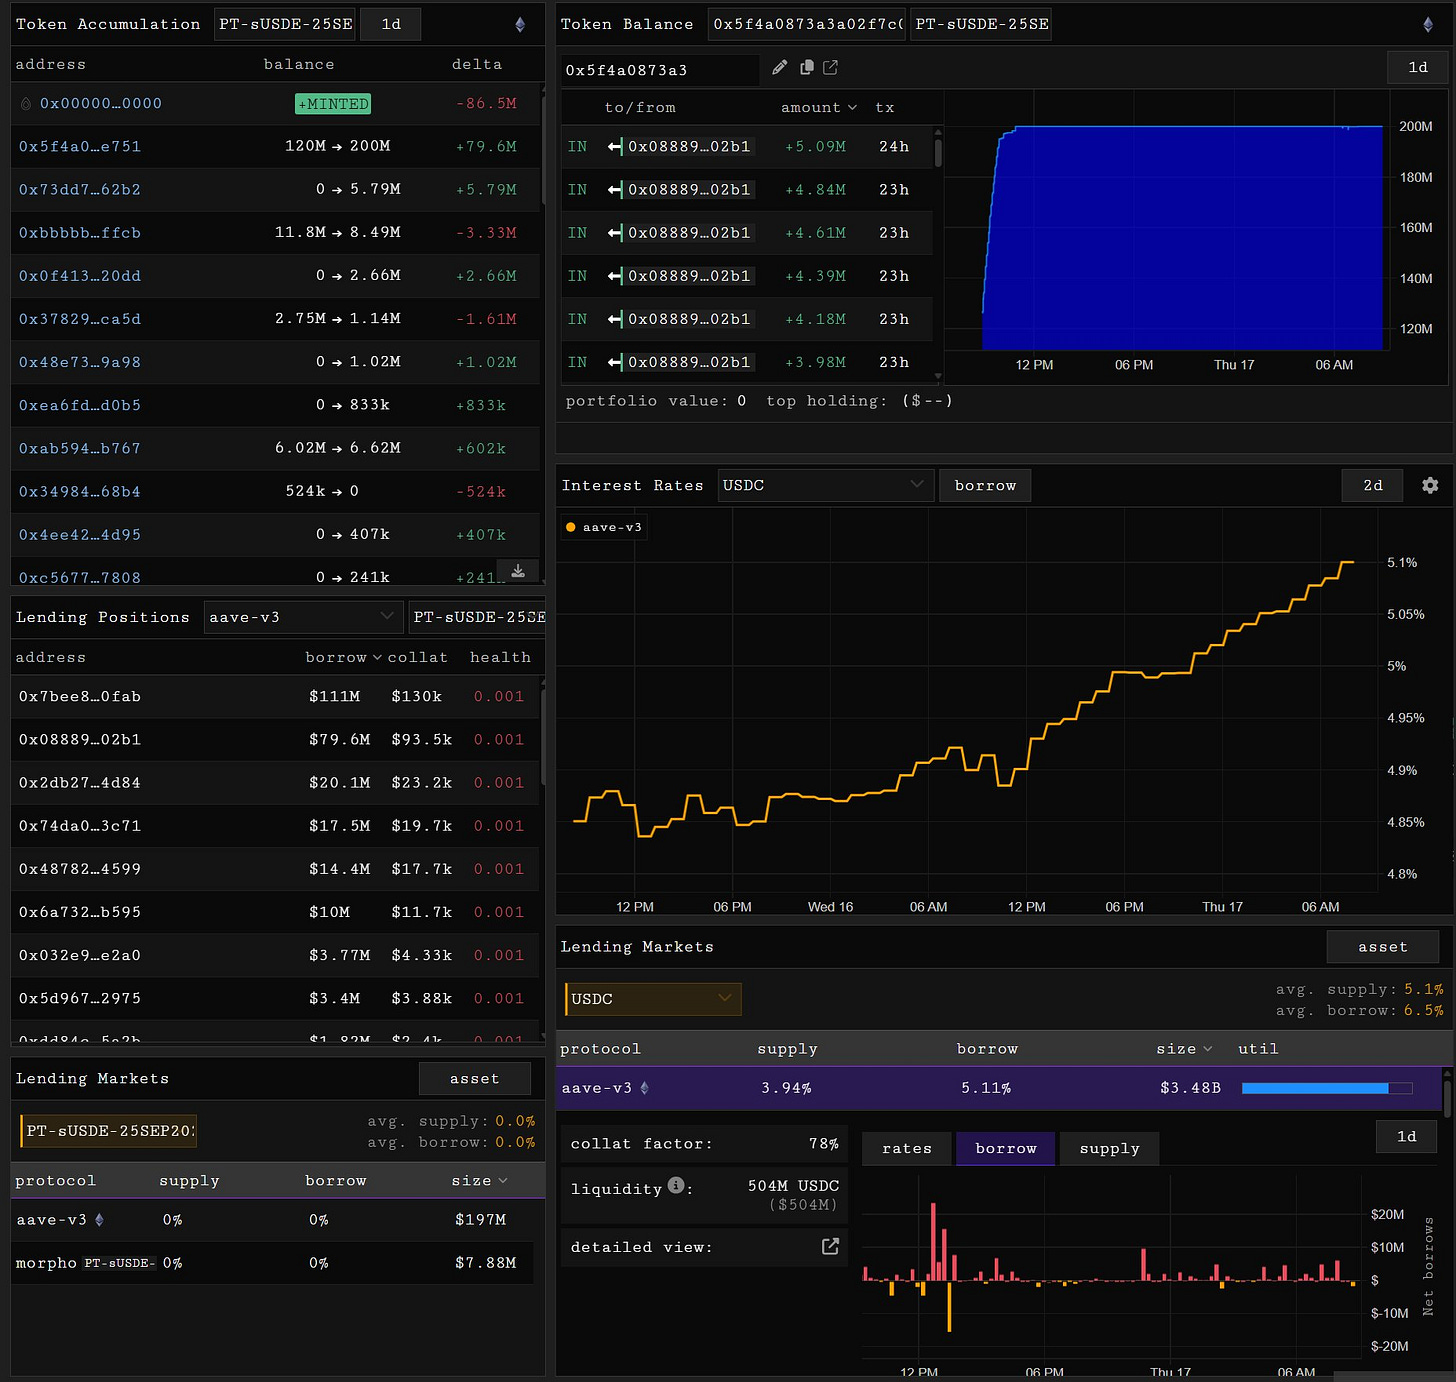Image resolution: width=1456 pixels, height=1382 pixels.
Task: Open address 0x5f4a0…e751 link
Action: pos(80,146)
